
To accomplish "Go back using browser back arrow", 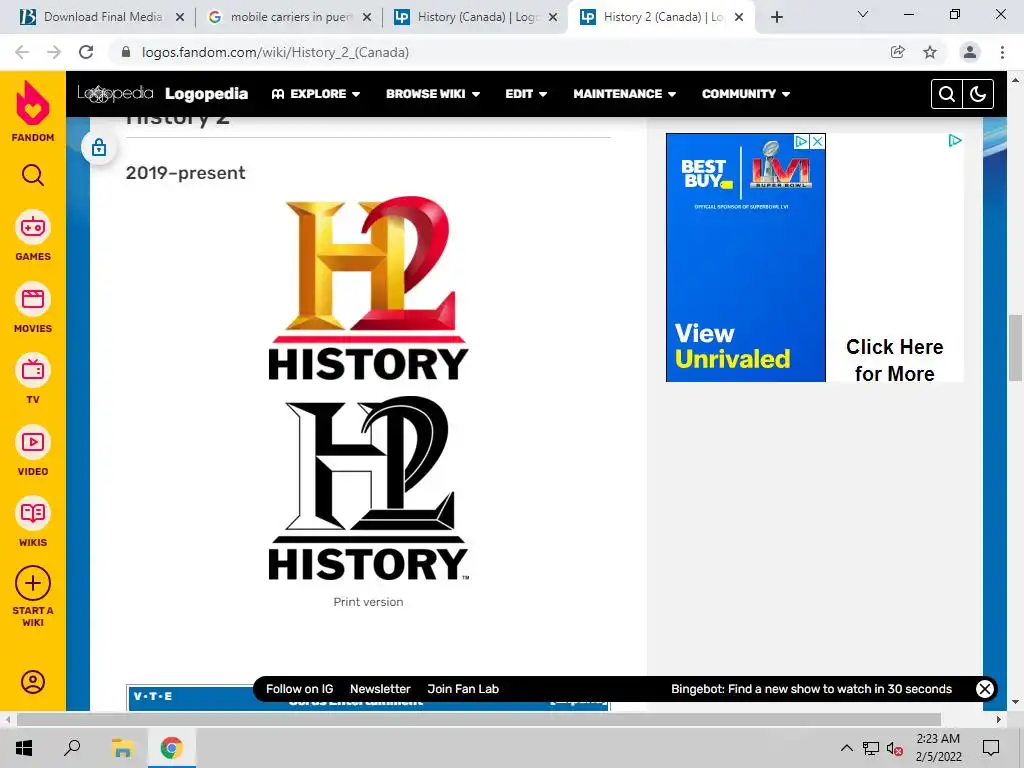I will (22, 52).
